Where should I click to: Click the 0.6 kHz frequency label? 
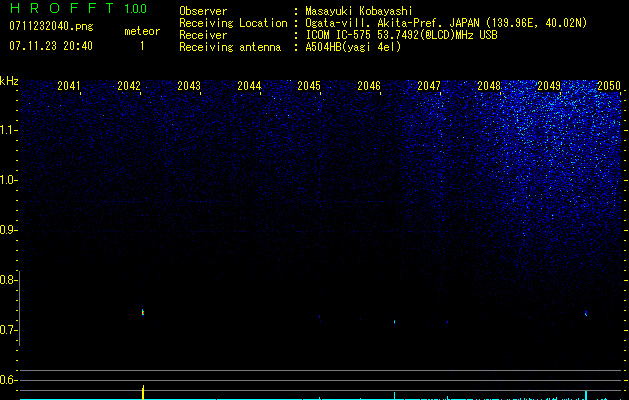8,380
